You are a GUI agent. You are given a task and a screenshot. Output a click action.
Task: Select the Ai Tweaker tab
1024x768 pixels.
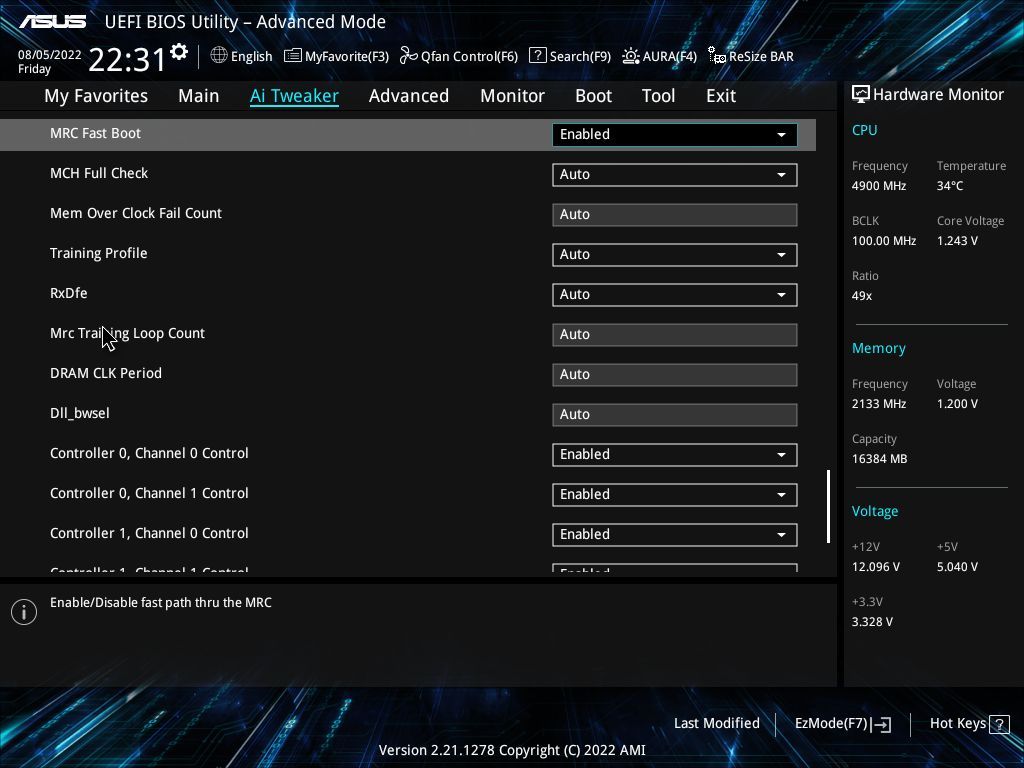tap(294, 96)
